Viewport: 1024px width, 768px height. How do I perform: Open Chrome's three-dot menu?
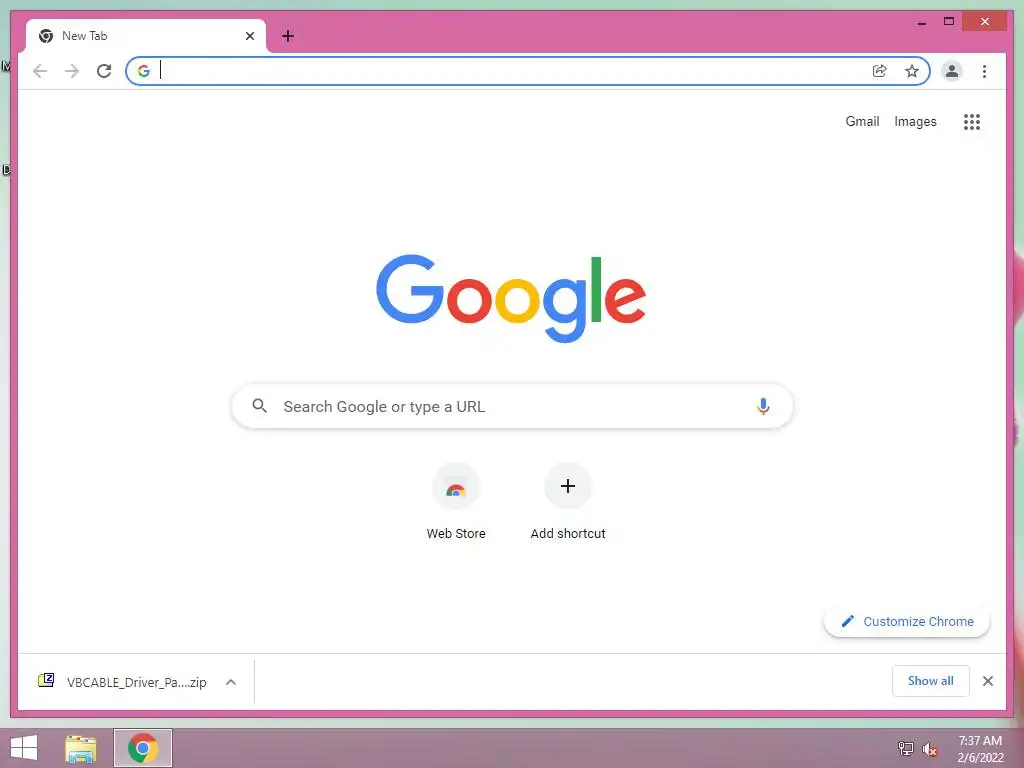coord(984,71)
